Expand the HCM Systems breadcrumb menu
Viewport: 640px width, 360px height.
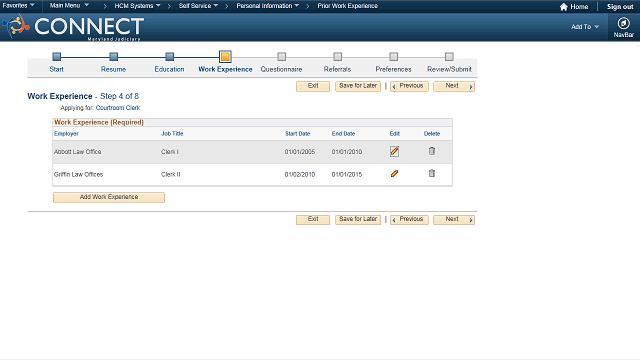point(137,6)
